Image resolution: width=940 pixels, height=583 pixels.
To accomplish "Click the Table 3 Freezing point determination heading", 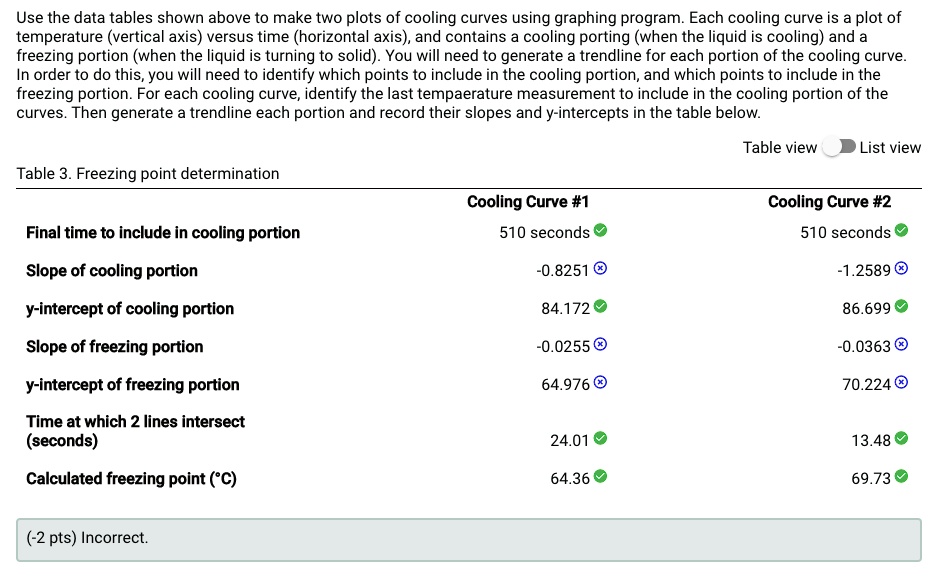I will [146, 173].
